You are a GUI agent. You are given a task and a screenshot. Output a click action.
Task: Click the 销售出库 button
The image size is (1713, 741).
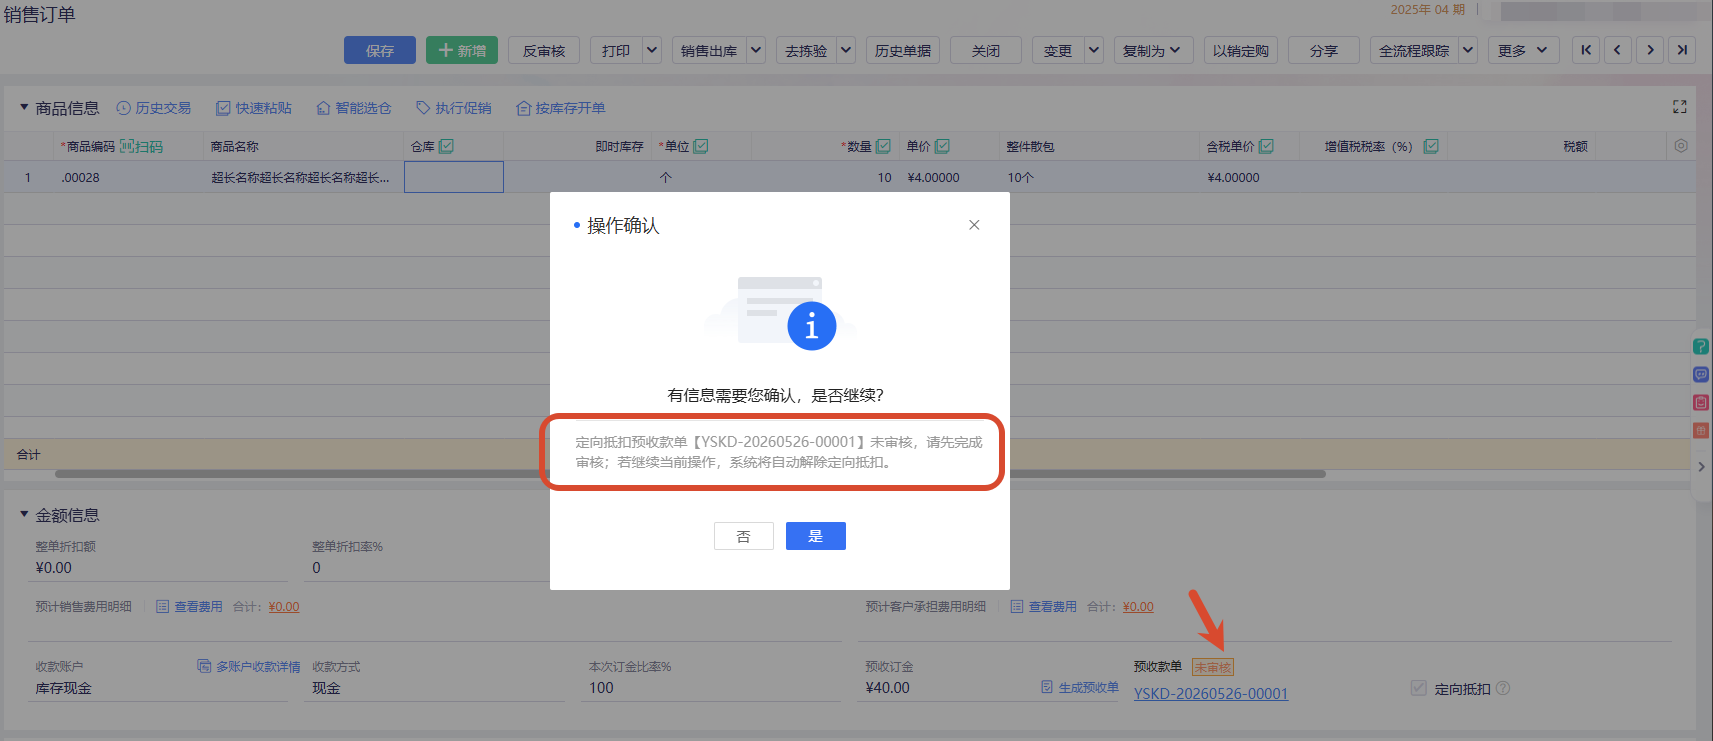click(x=709, y=50)
